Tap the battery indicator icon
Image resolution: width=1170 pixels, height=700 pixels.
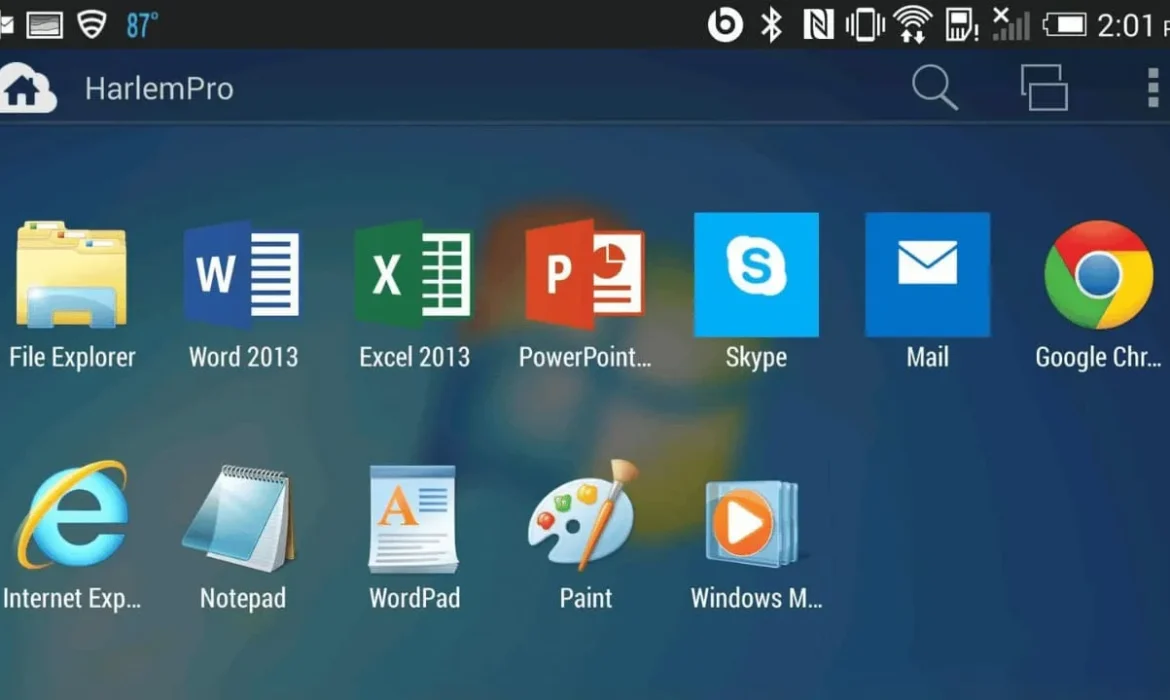1064,25
